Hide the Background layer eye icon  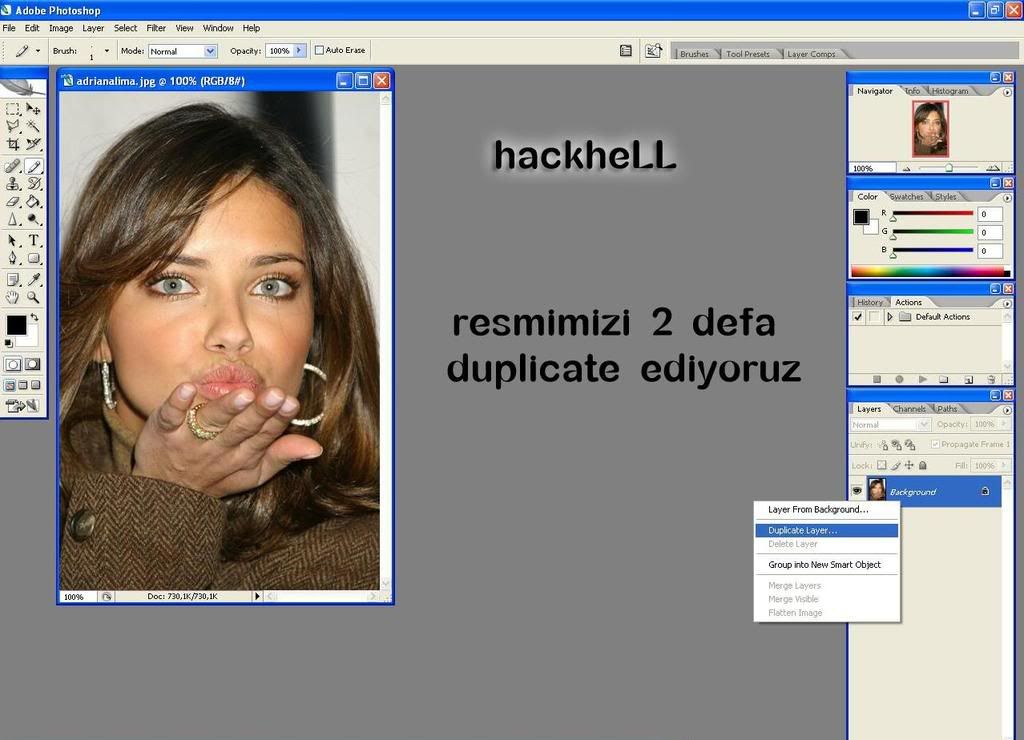[x=857, y=491]
